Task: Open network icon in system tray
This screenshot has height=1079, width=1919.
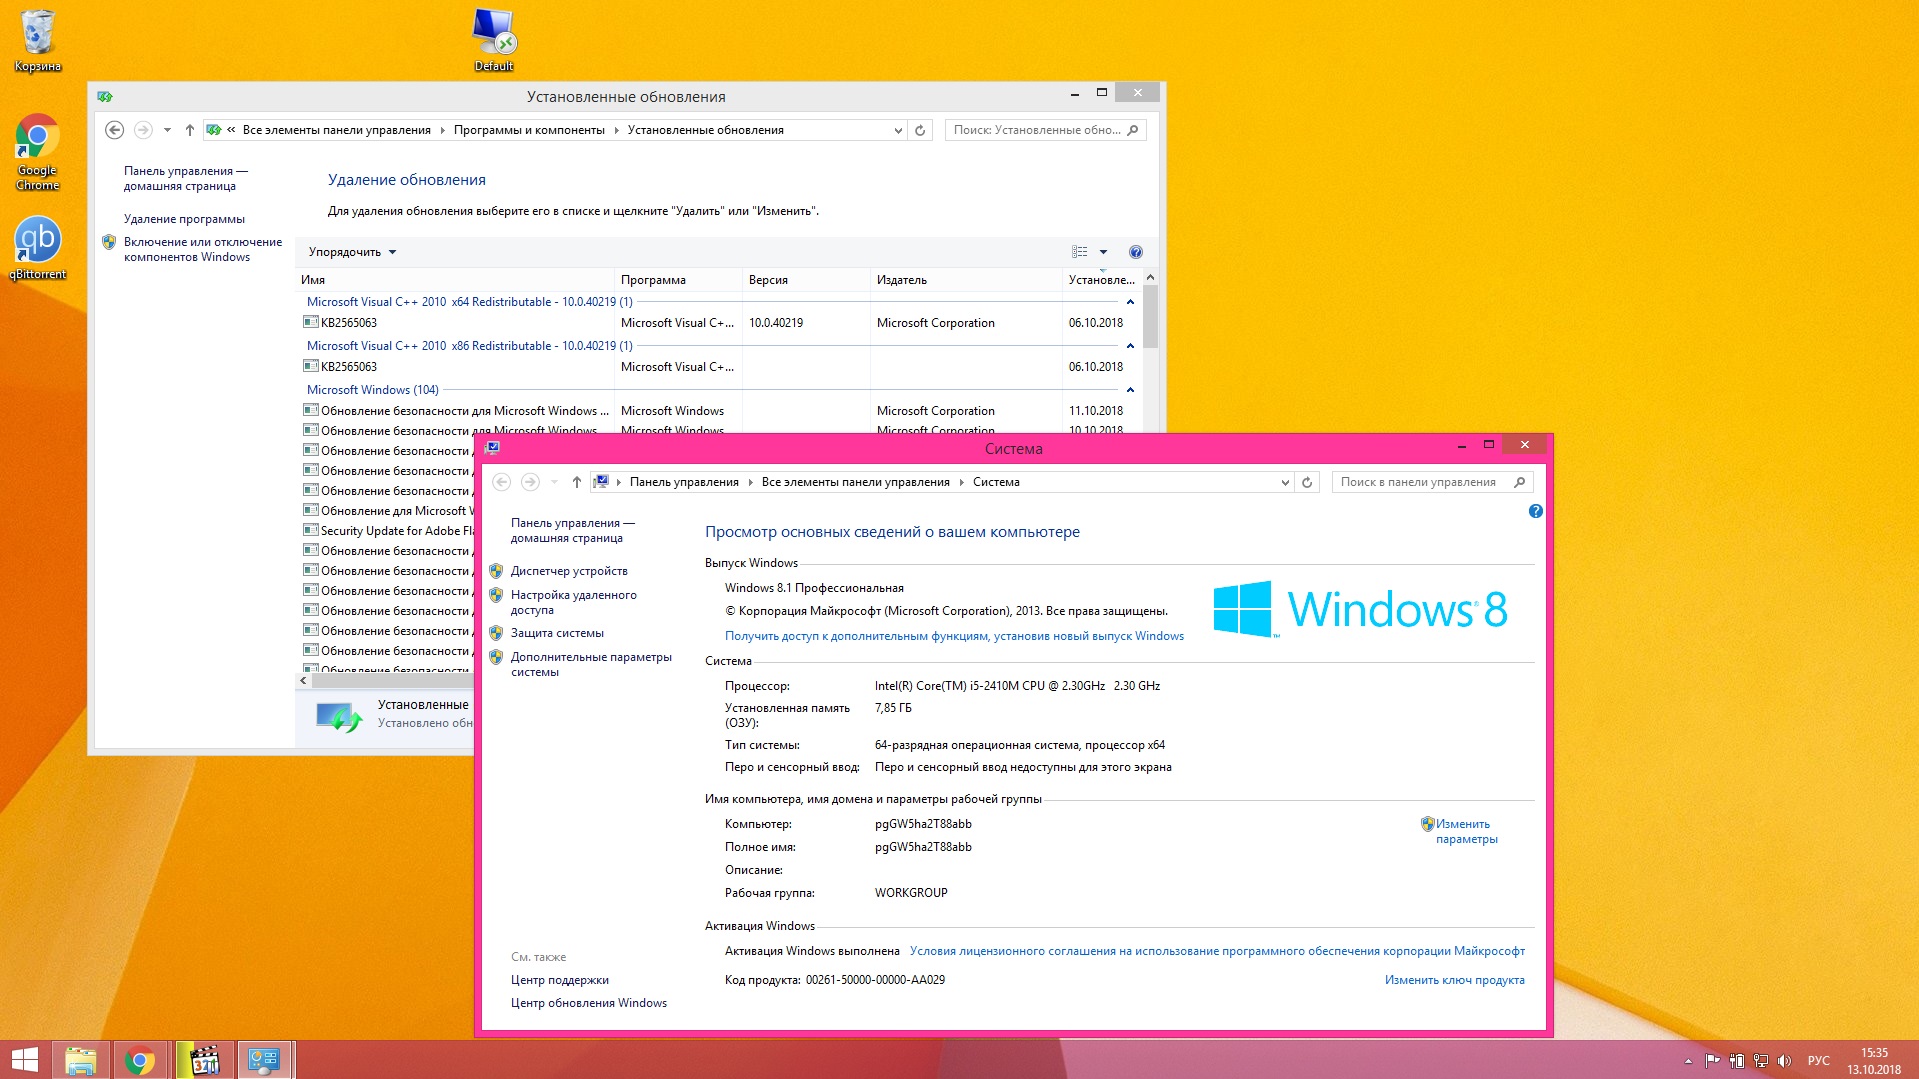Action: (x=1760, y=1061)
